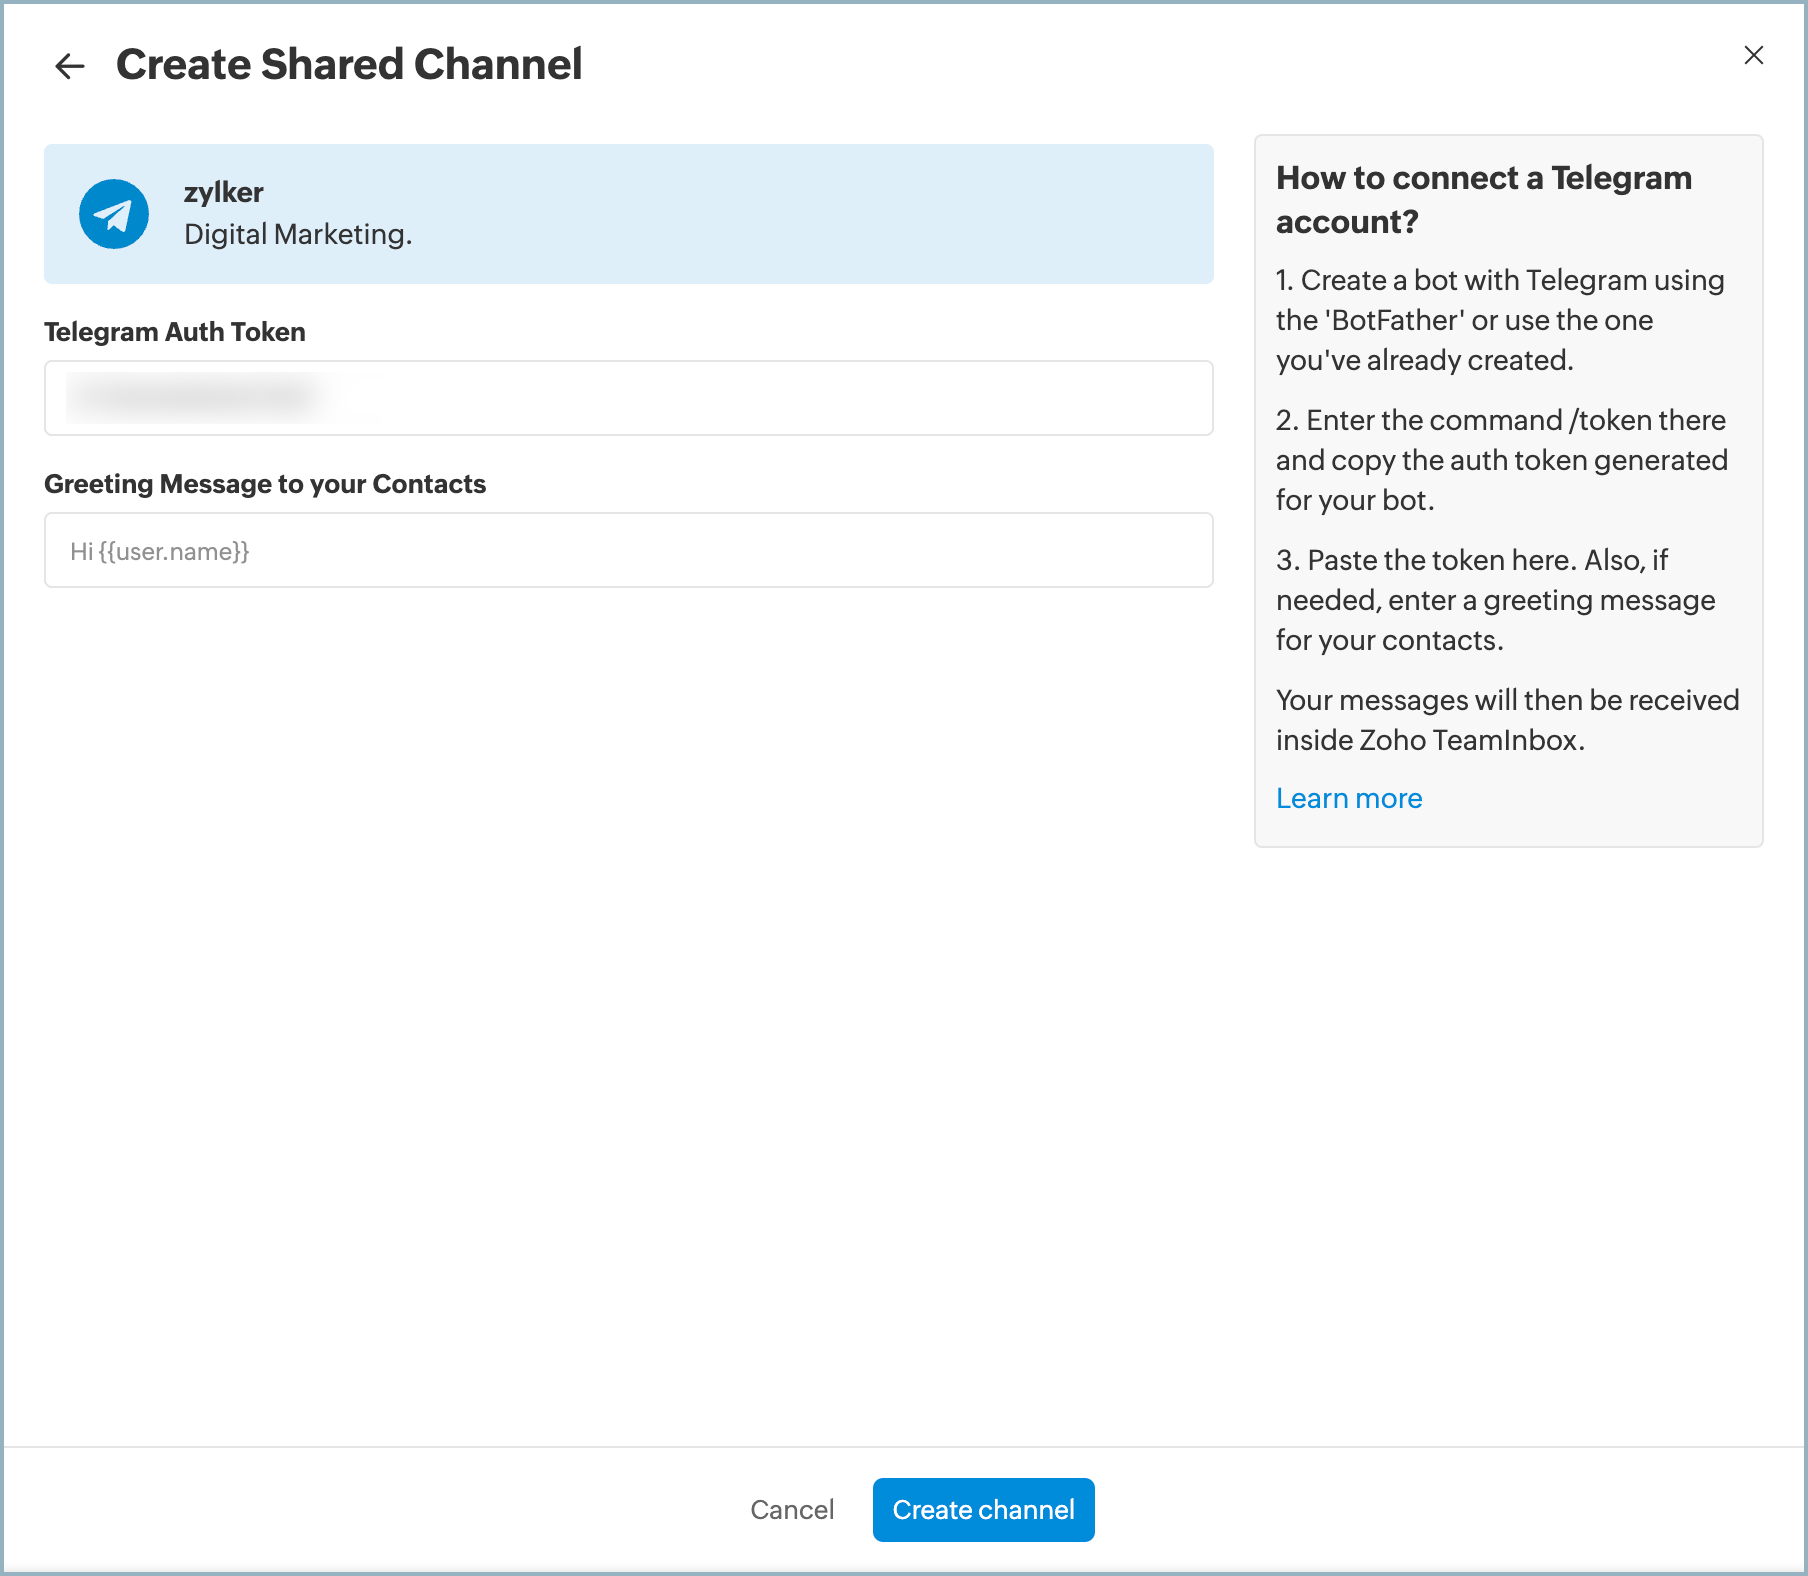Click the Create Shared Channel title

(349, 65)
